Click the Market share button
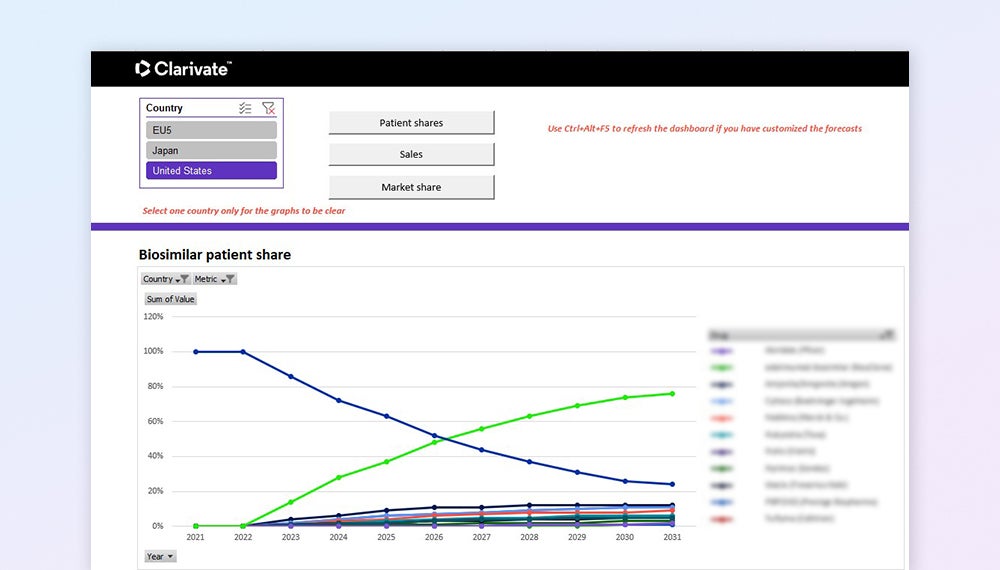 point(411,187)
